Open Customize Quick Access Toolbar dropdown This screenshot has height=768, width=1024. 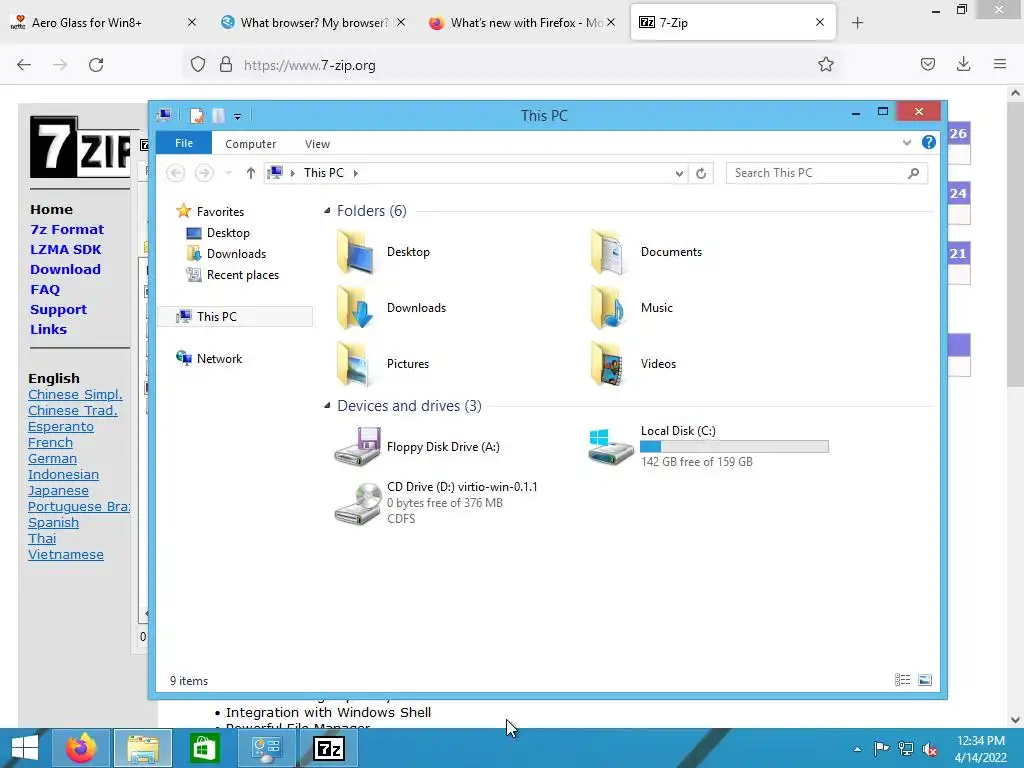tap(238, 117)
